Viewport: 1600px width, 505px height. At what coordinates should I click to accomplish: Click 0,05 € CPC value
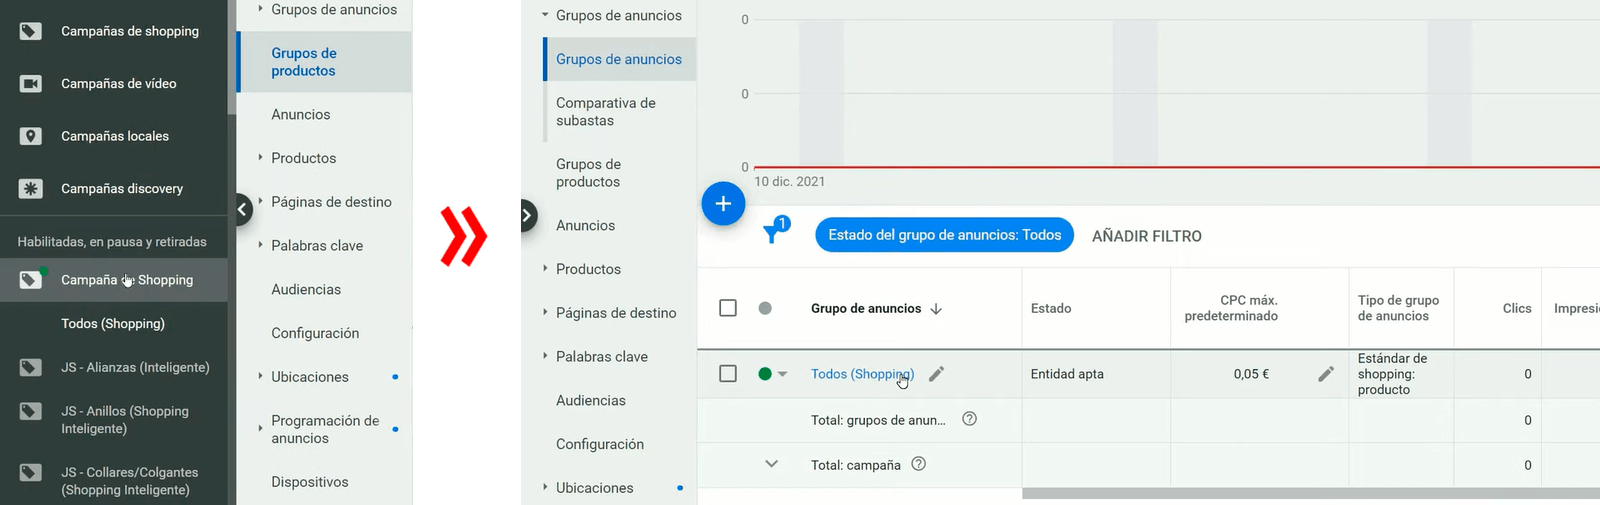(x=1251, y=374)
